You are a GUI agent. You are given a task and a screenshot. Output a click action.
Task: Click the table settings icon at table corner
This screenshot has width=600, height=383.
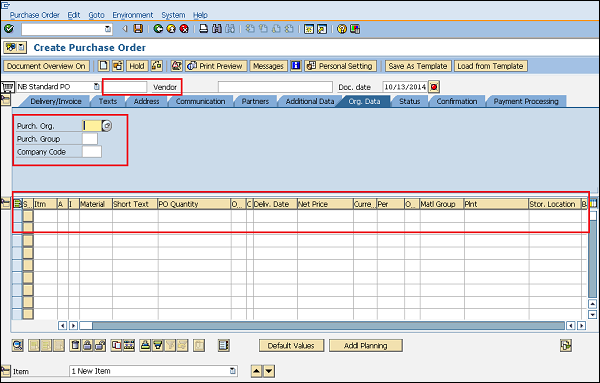pyautogui.click(x=593, y=204)
